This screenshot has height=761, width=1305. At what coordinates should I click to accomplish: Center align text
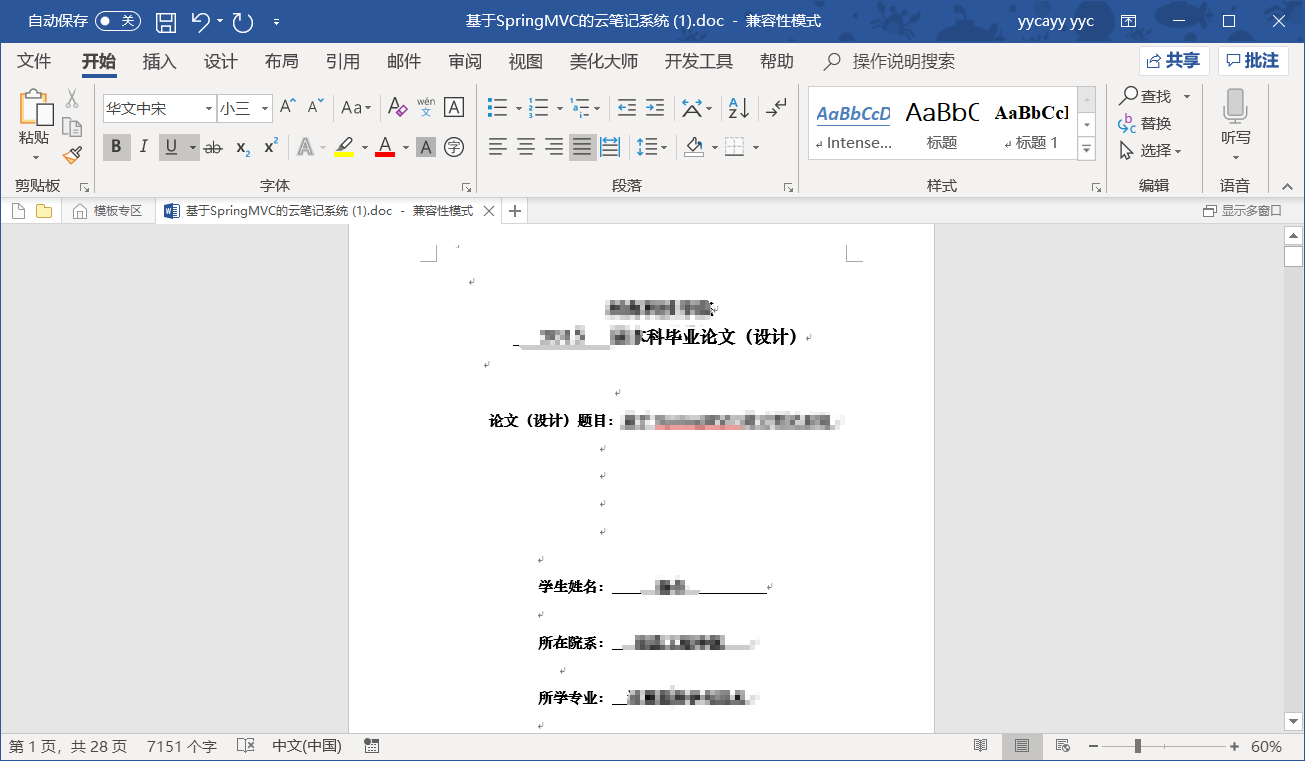[526, 148]
